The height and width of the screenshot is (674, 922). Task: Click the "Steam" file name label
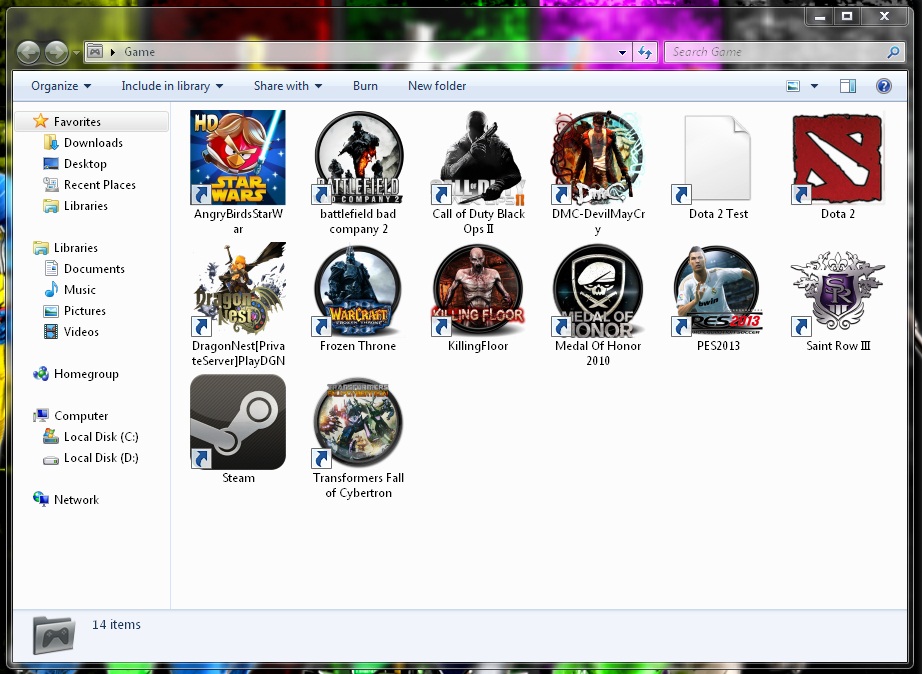(238, 478)
